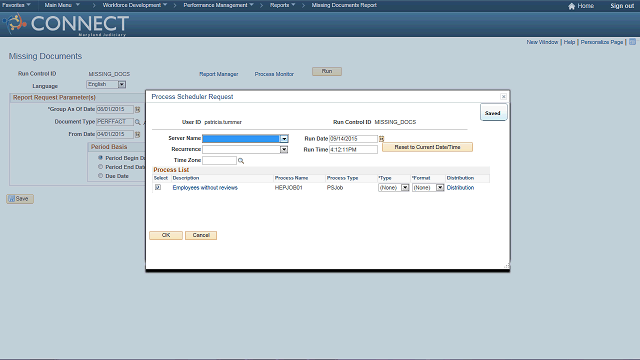This screenshot has width=640, height=360.
Task: Click the CONNECT logo
Action: (x=66, y=24)
